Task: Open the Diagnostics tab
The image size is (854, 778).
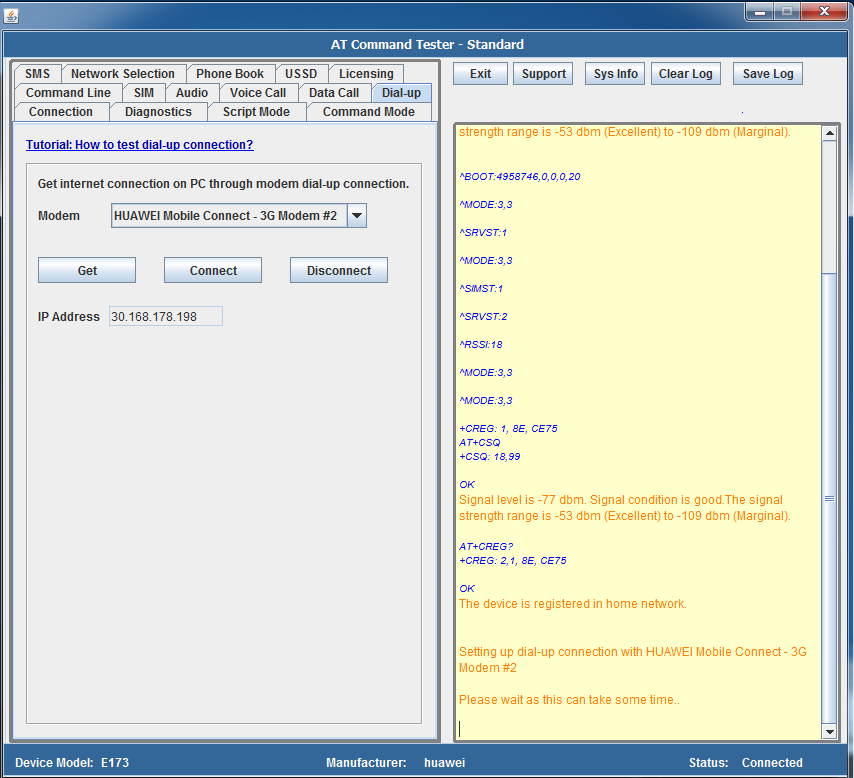Action: [158, 112]
